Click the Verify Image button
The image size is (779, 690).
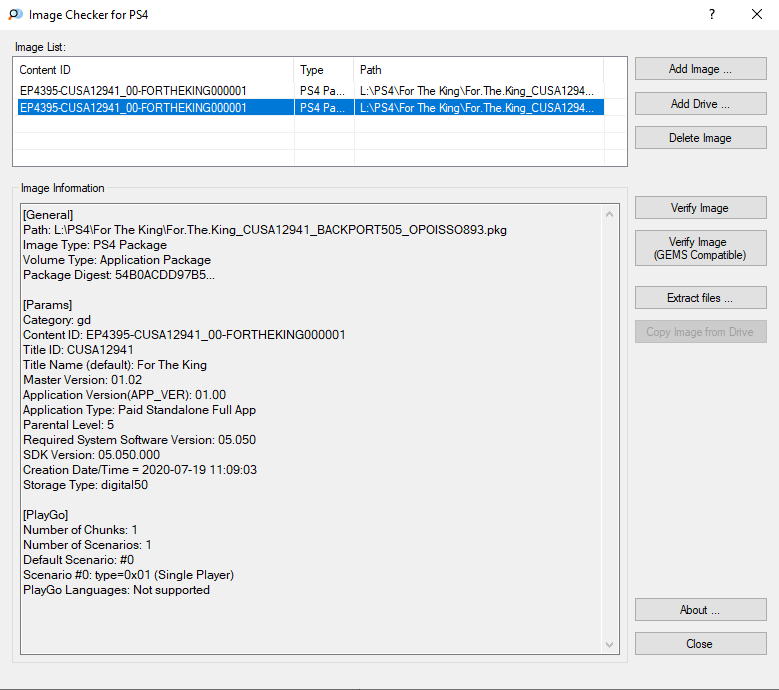click(701, 208)
